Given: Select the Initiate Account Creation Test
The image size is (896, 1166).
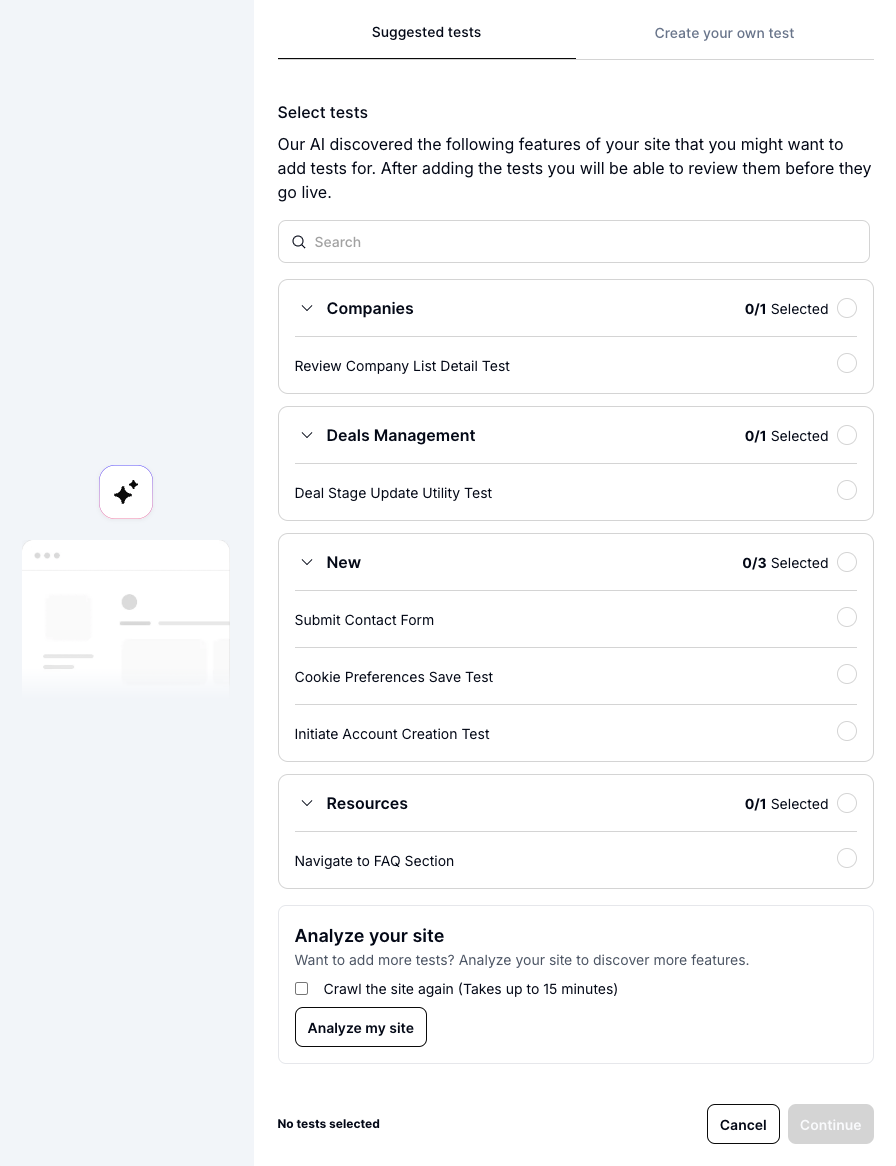Looking at the screenshot, I should click(x=847, y=731).
